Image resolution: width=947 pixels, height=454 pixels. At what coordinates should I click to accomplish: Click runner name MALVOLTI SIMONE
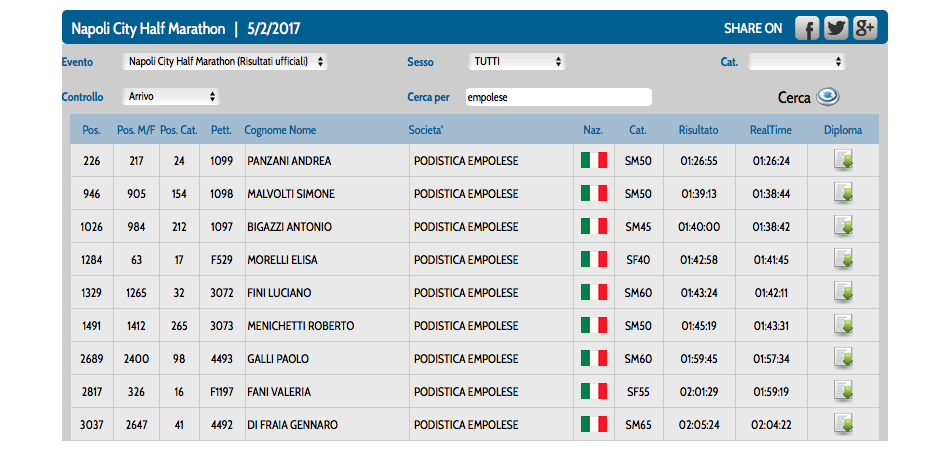click(x=291, y=194)
